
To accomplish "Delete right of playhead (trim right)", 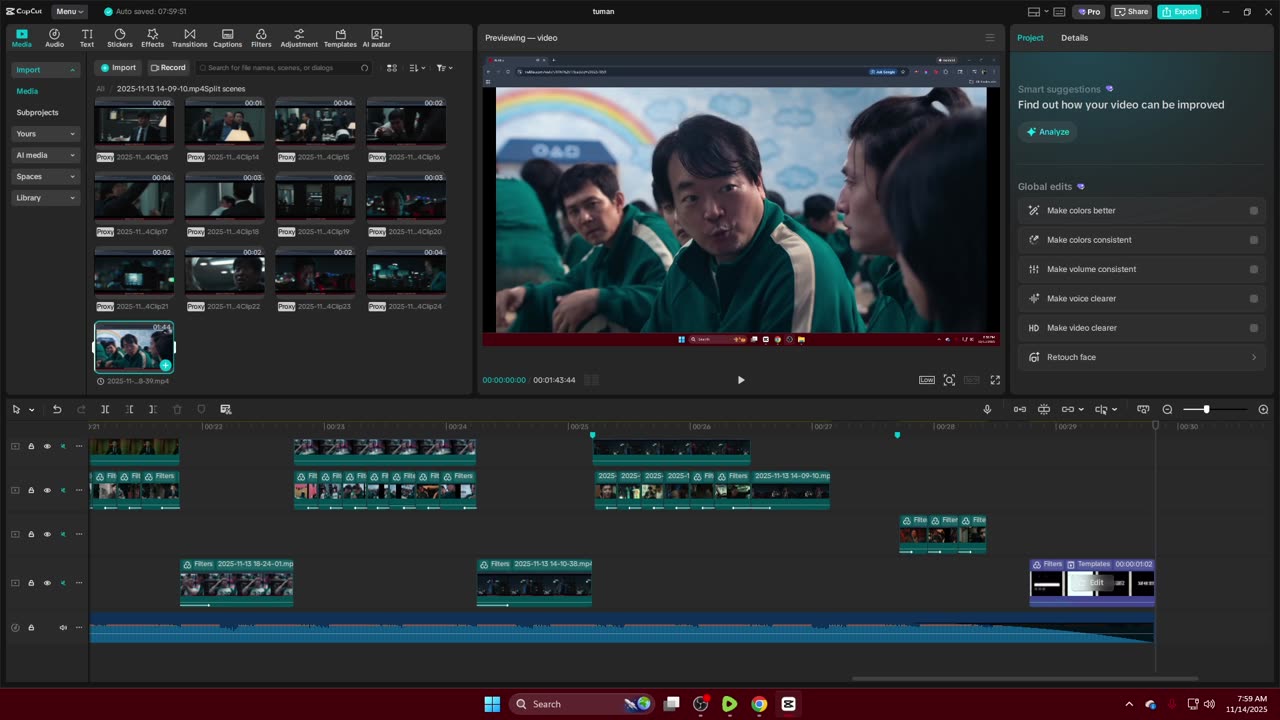I will tap(152, 409).
